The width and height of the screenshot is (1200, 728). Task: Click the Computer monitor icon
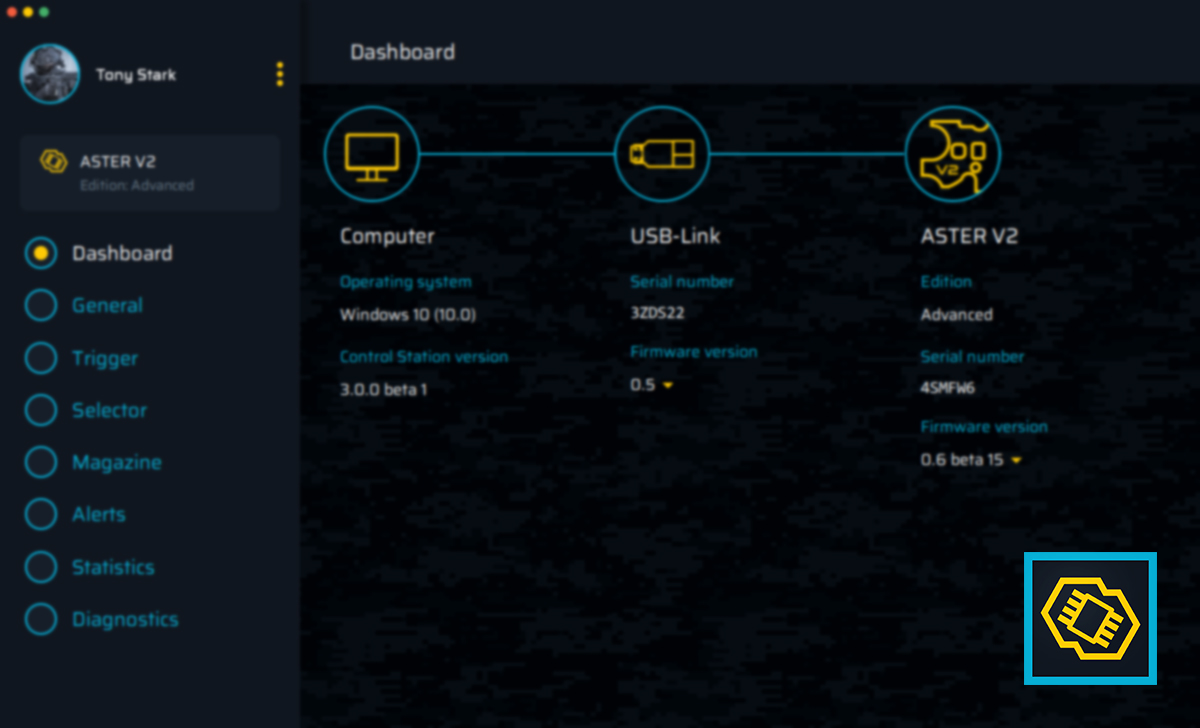pos(371,155)
